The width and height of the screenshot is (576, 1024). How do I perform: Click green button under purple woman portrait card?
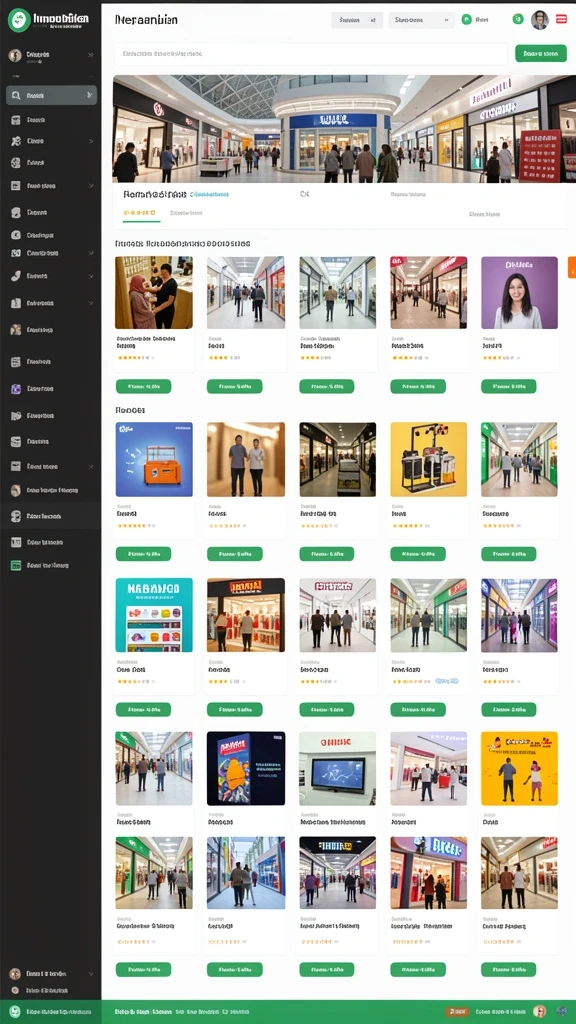coord(509,387)
